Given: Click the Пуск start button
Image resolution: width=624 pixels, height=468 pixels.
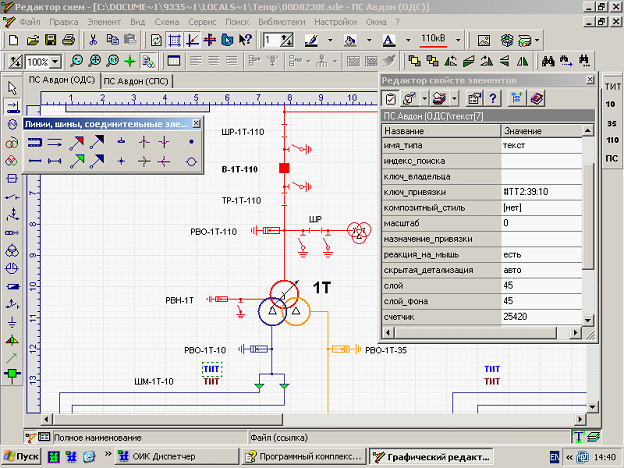Looking at the screenshot, I should (22, 456).
